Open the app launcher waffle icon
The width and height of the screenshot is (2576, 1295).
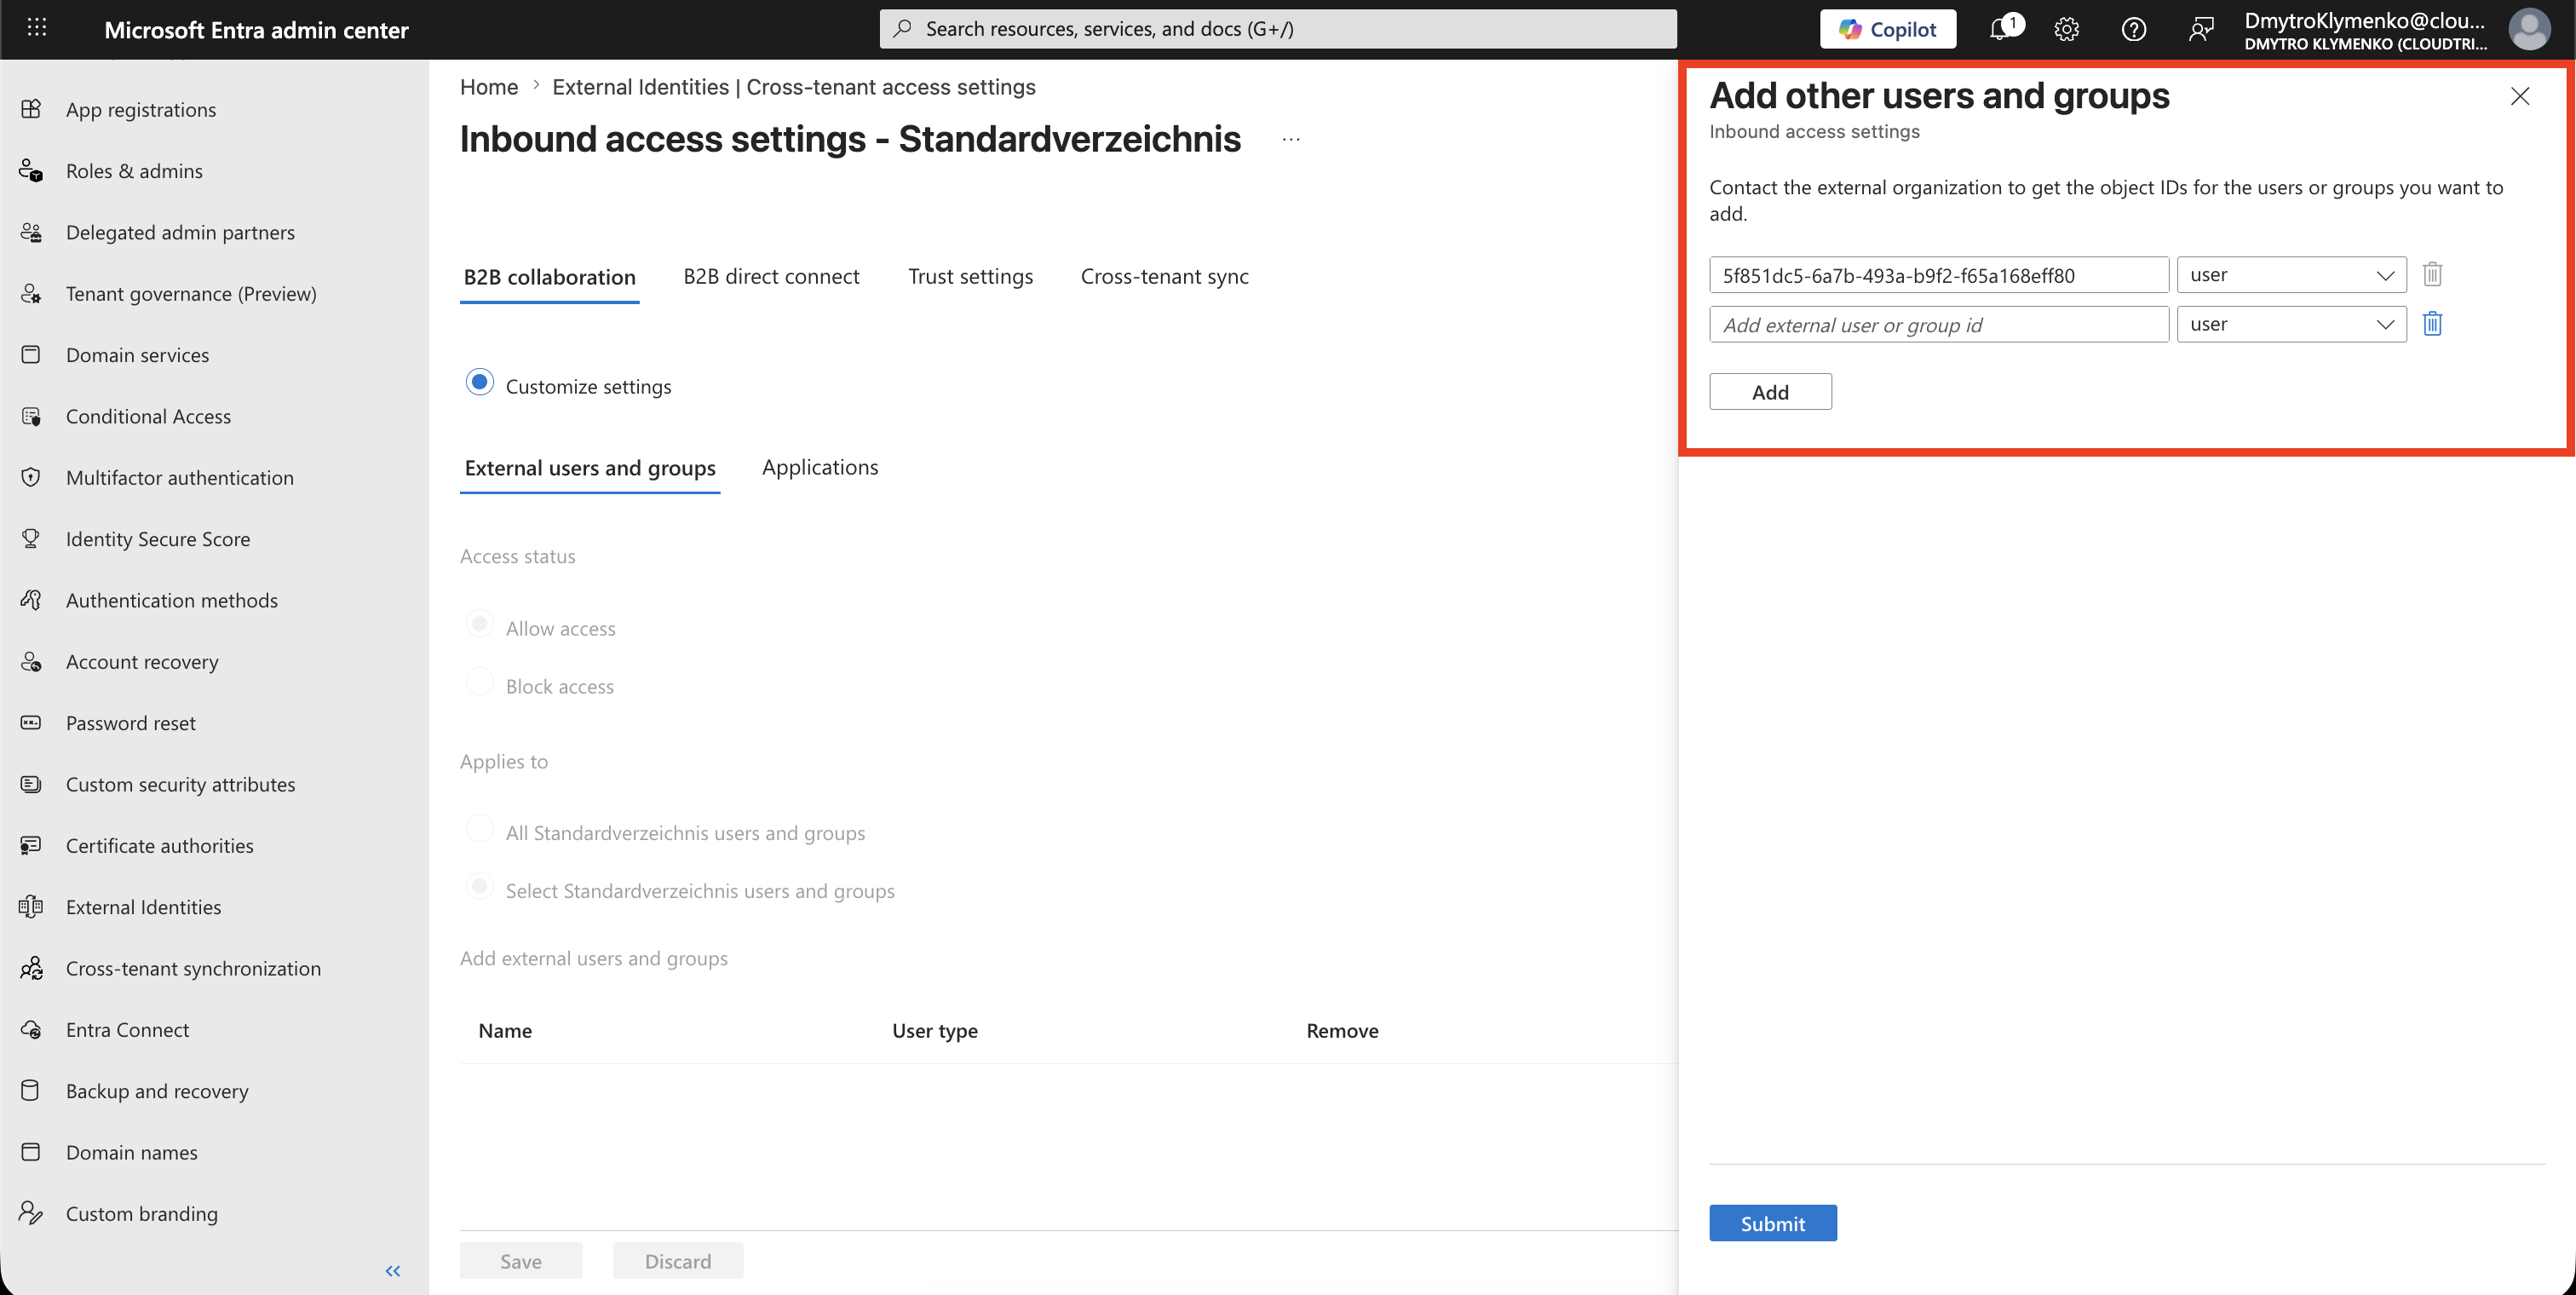click(x=37, y=28)
